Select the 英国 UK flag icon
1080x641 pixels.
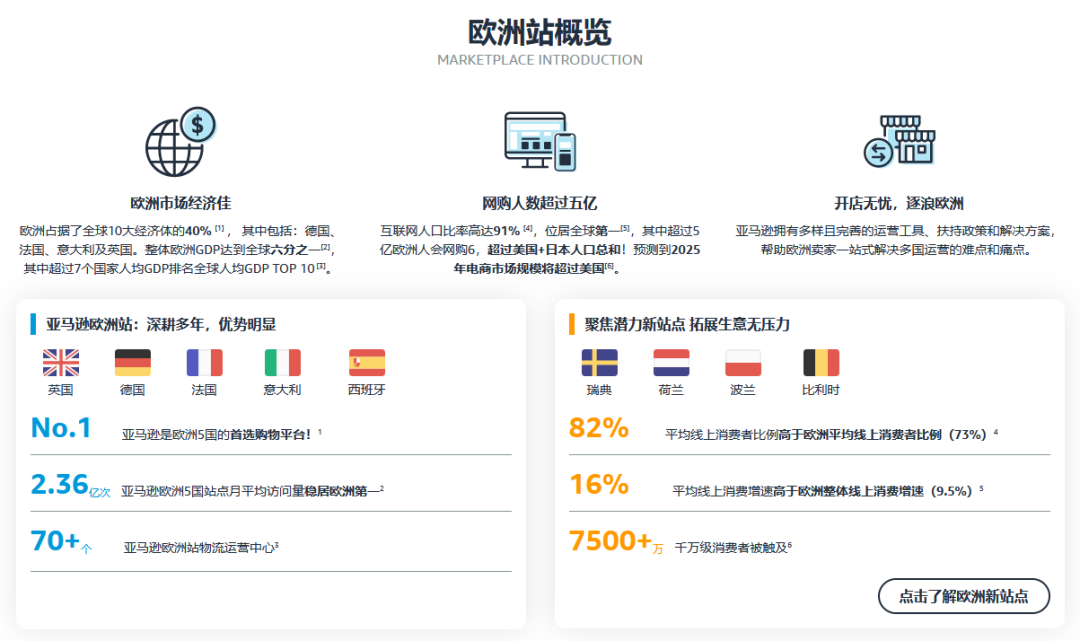click(x=63, y=362)
